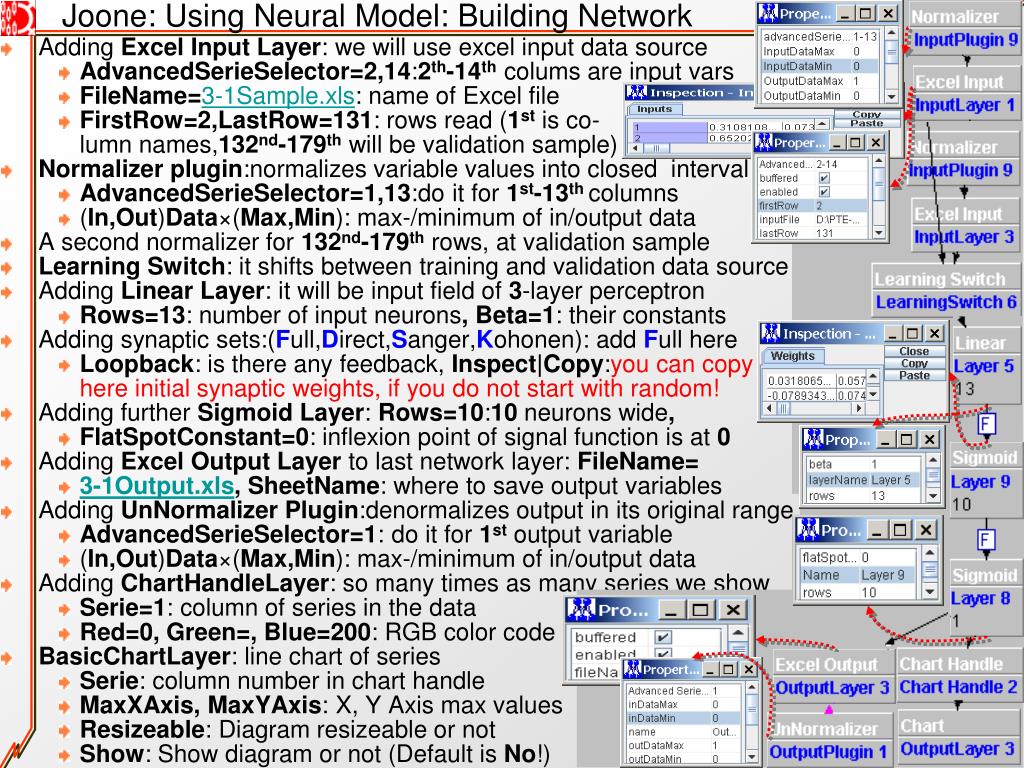Select the firstRow row with value 2

tap(813, 206)
